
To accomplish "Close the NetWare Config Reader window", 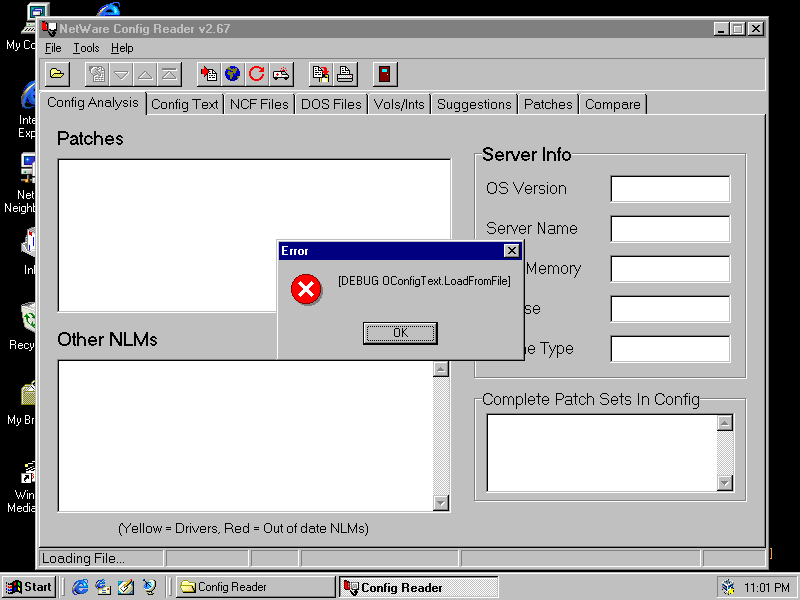I will [756, 29].
